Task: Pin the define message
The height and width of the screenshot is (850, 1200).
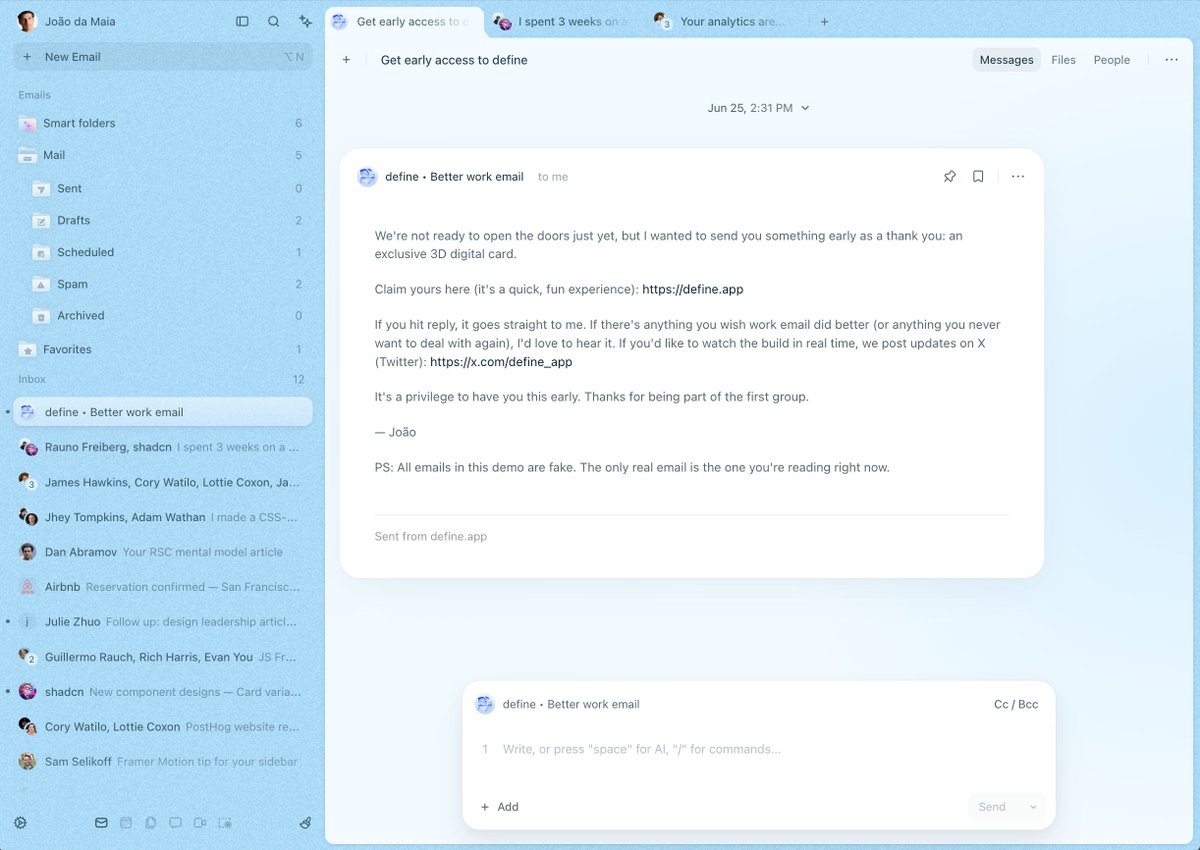Action: click(950, 176)
